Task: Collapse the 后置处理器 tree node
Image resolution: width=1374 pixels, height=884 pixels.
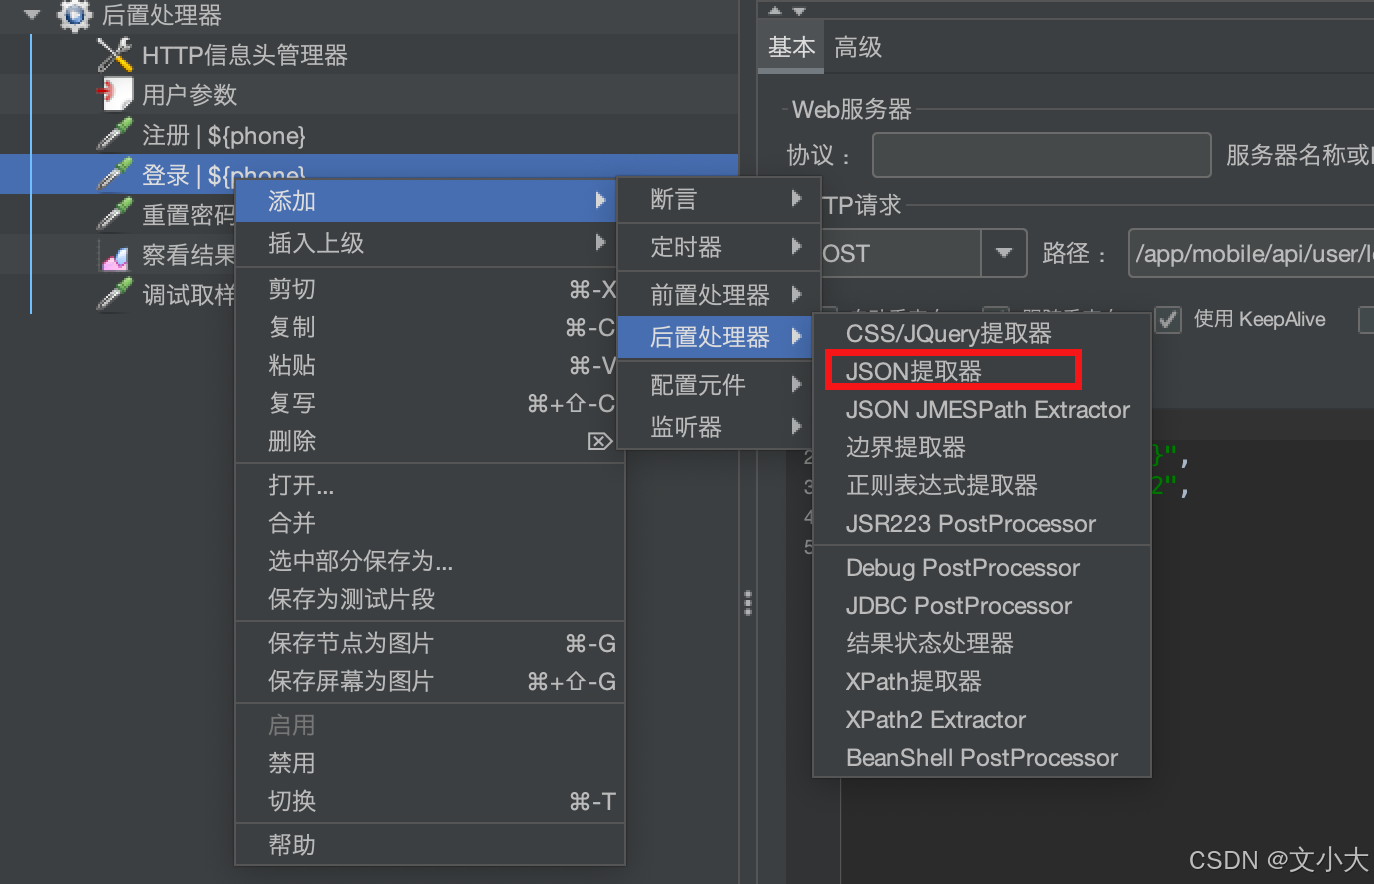Action: pyautogui.click(x=32, y=15)
